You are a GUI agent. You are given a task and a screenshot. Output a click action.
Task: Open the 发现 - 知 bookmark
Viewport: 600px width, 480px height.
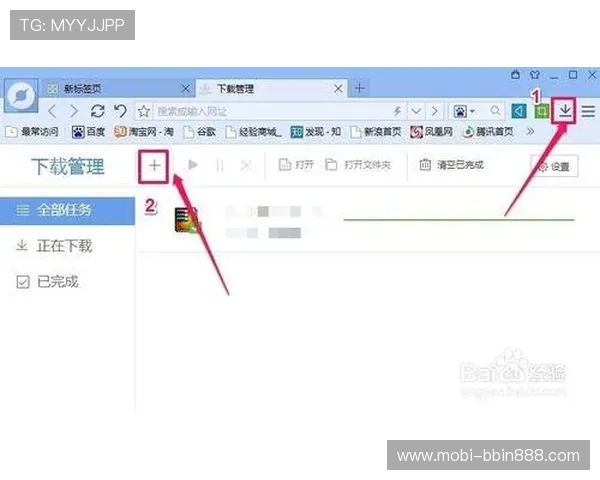[316, 132]
